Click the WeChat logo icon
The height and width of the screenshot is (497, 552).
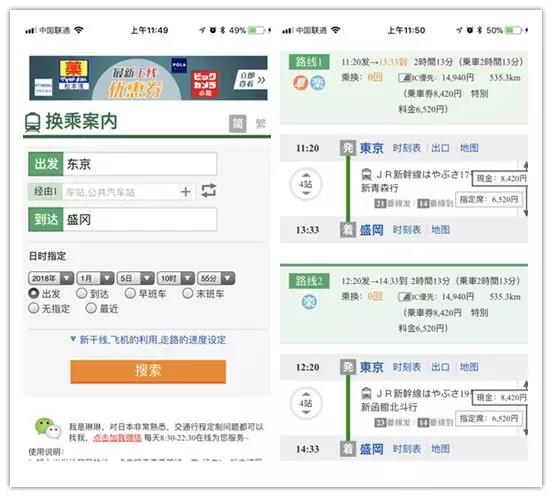47,428
